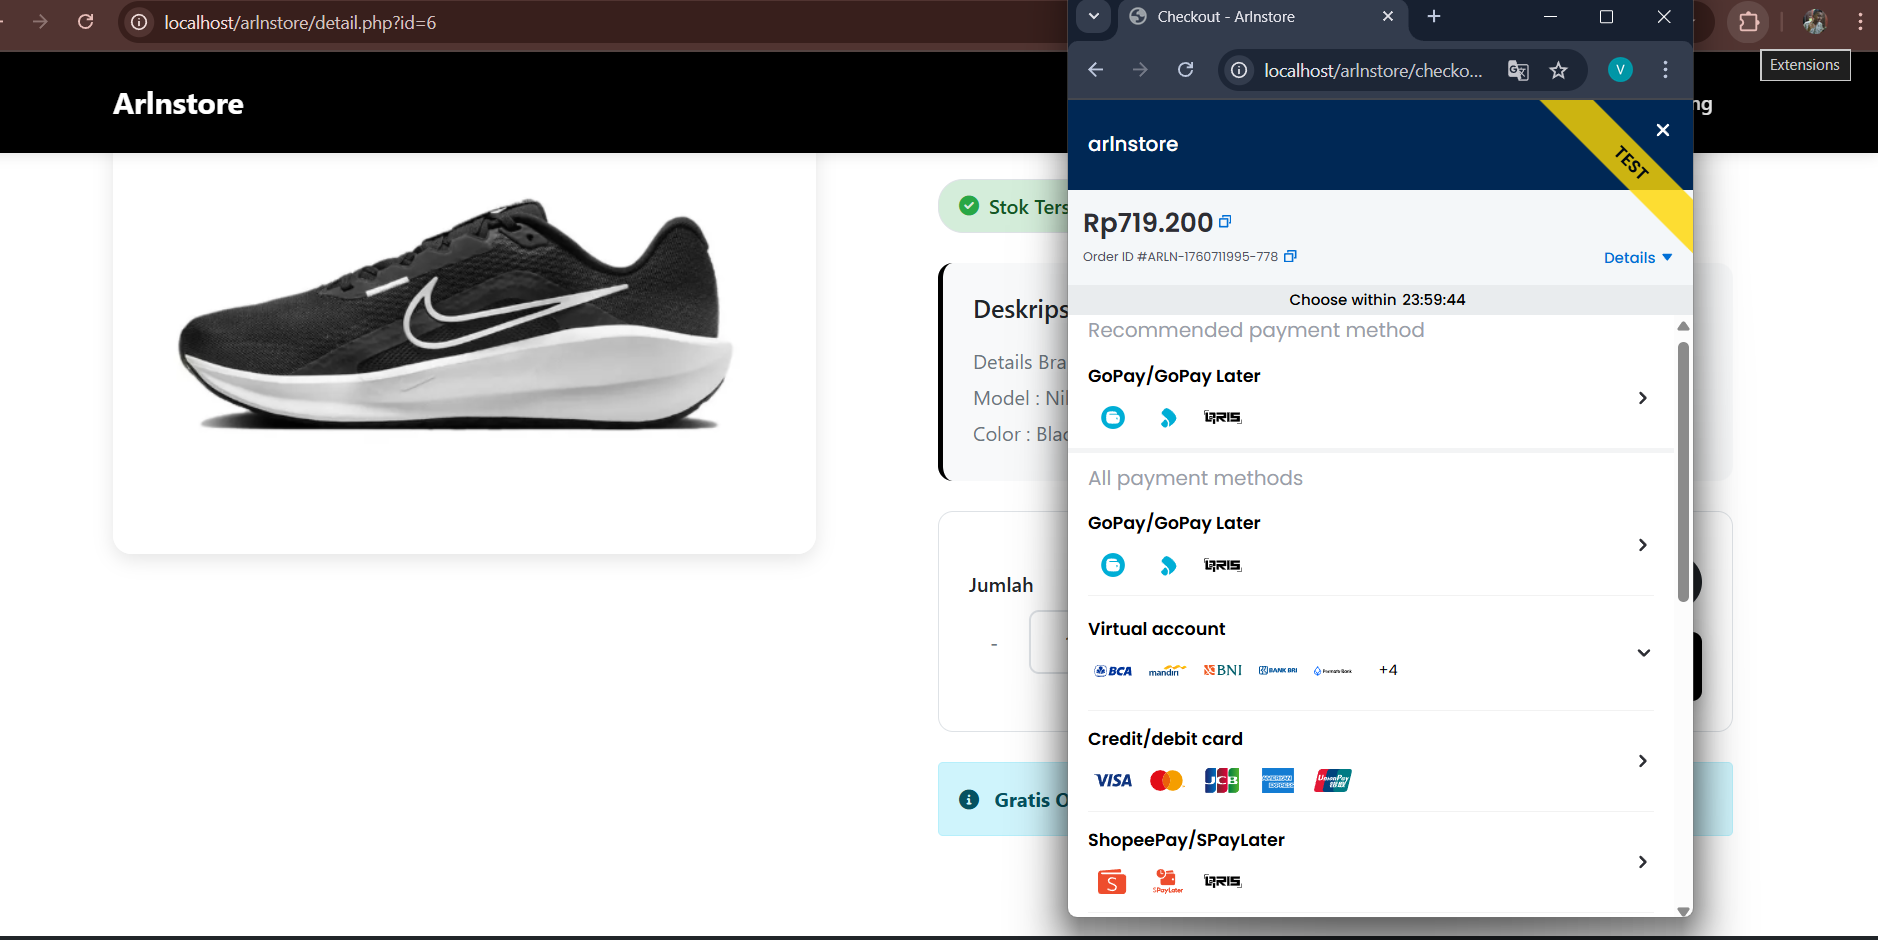
Task: Expand the Virtual account section
Action: [1643, 653]
